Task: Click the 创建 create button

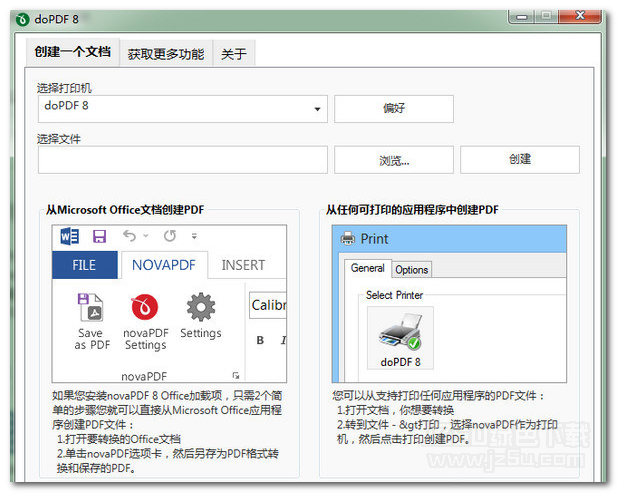Action: (520, 159)
